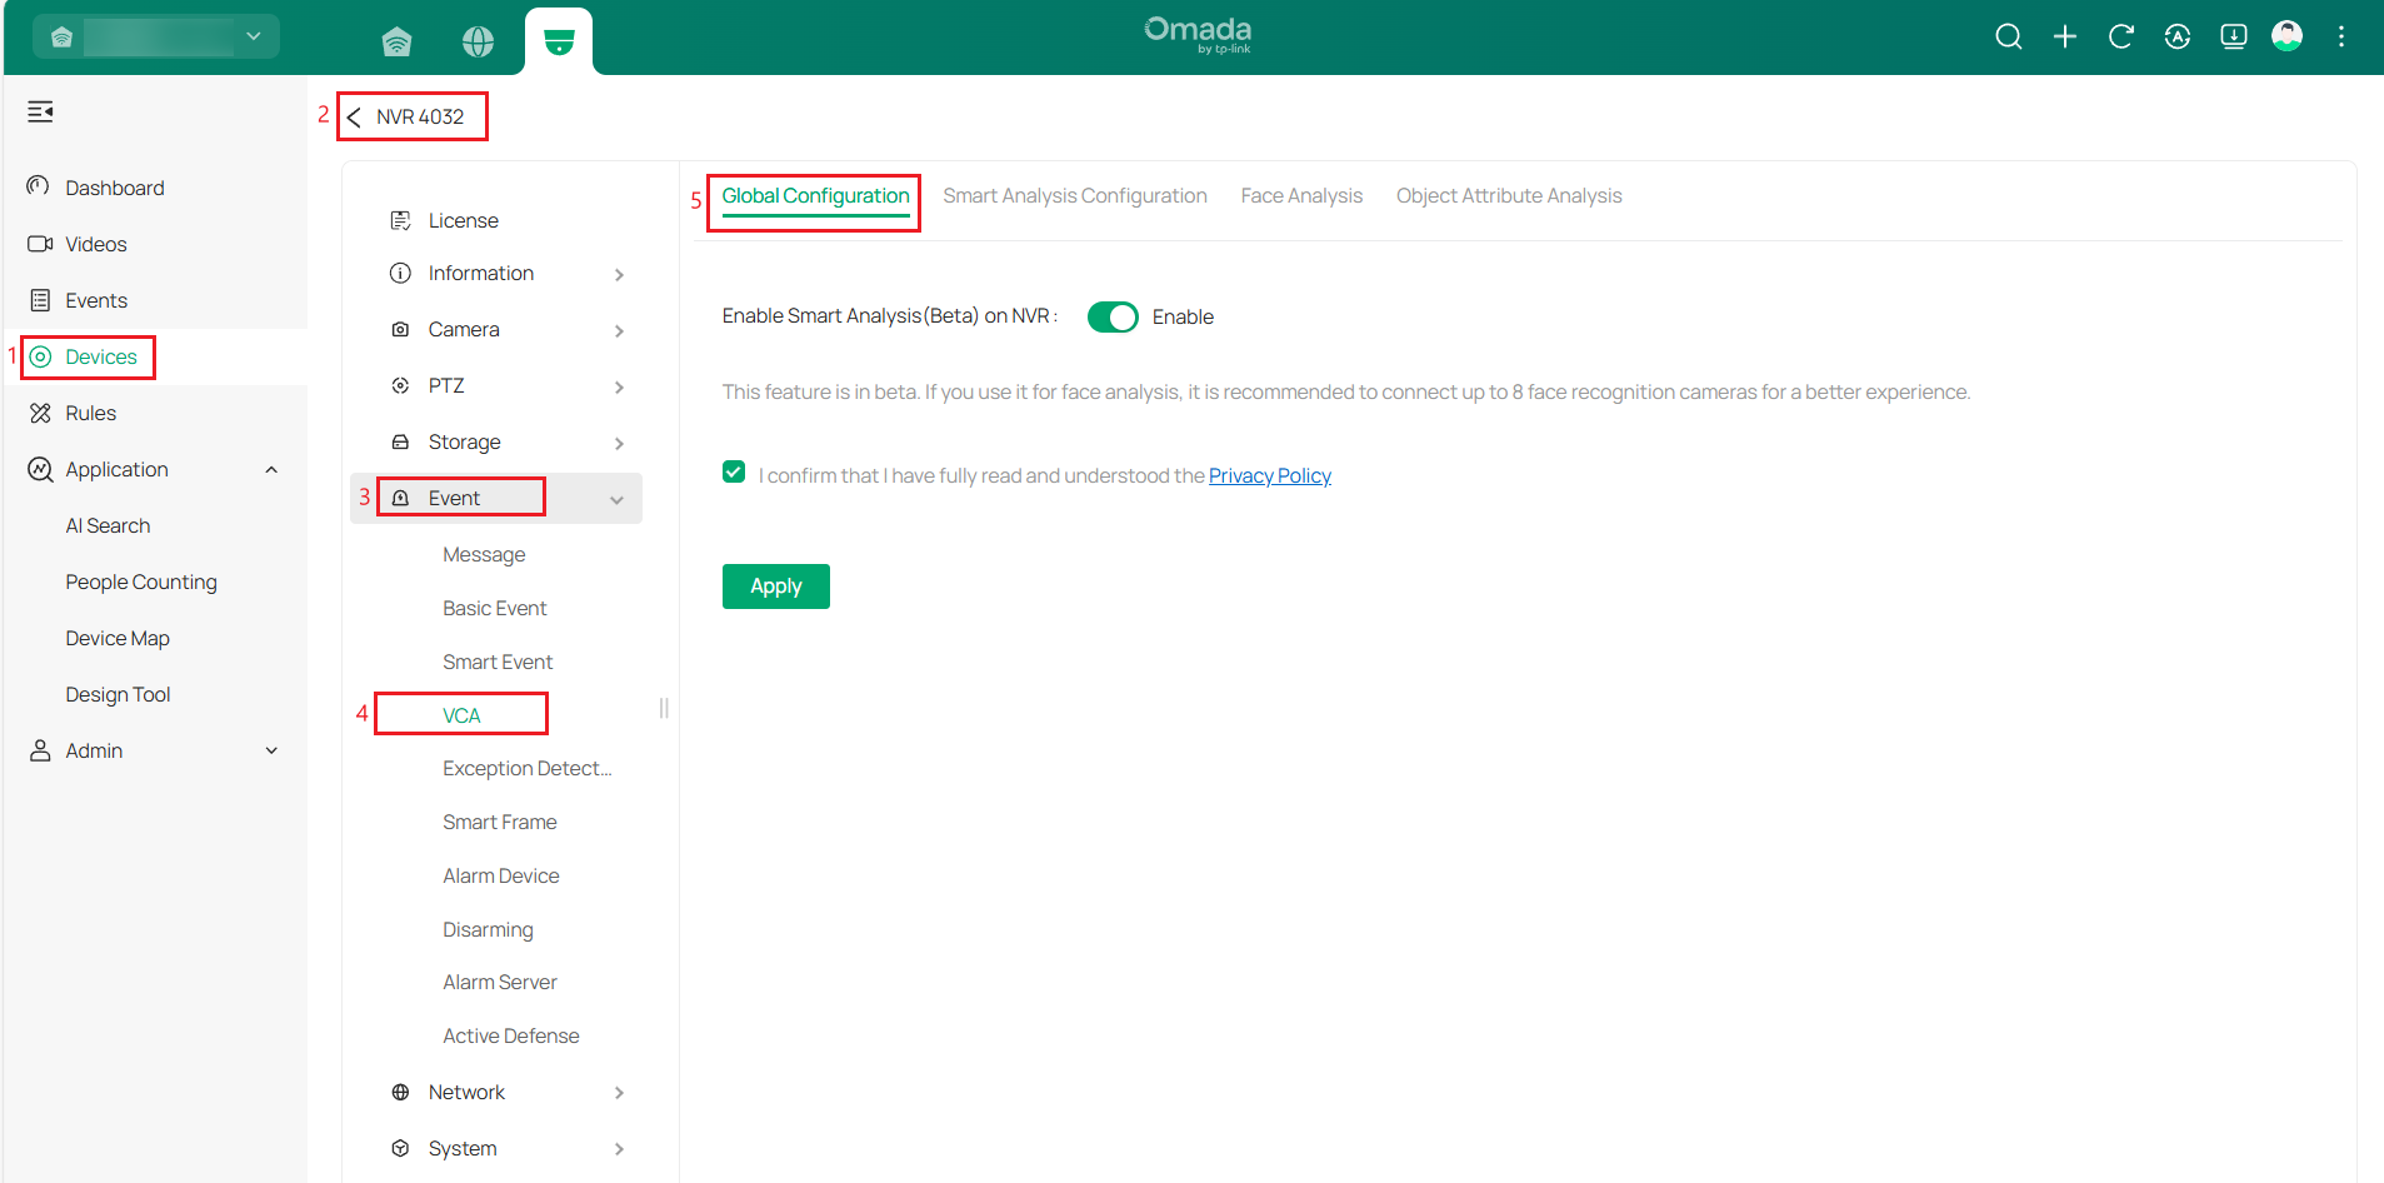Expand the Information submenu arrow
This screenshot has width=2384, height=1183.
pos(619,274)
